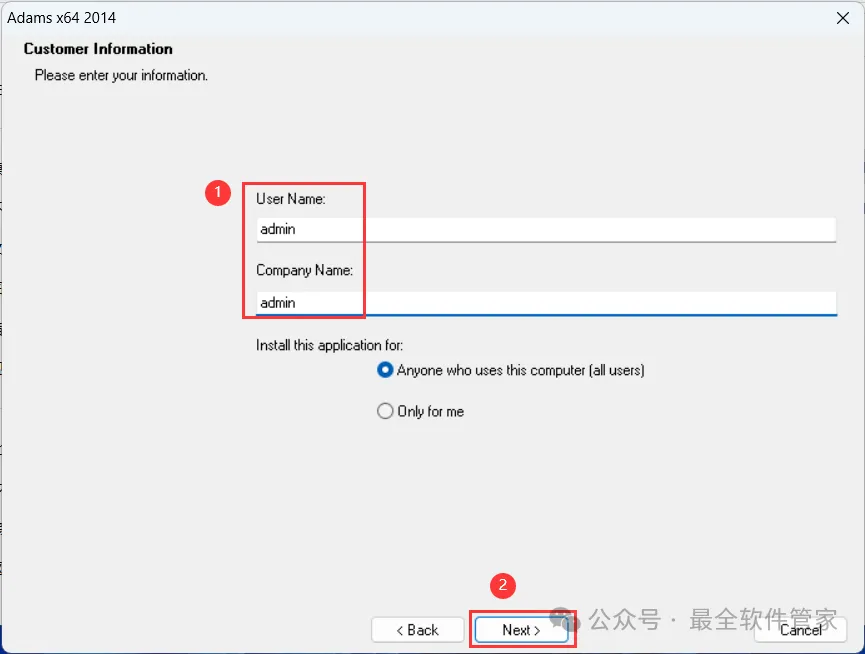Viewport: 865px width, 654px height.
Task: Click the Company Name input field
Action: tap(546, 303)
